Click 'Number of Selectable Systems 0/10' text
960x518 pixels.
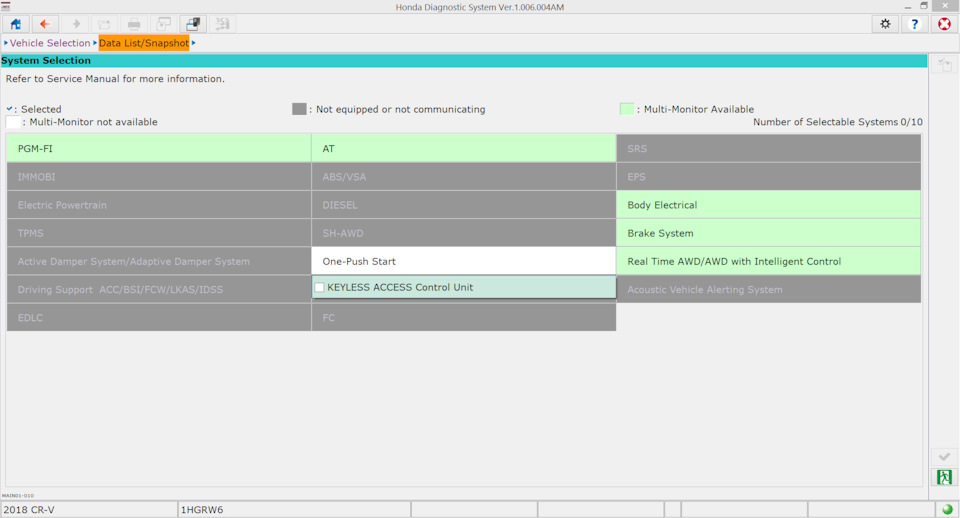click(838, 122)
